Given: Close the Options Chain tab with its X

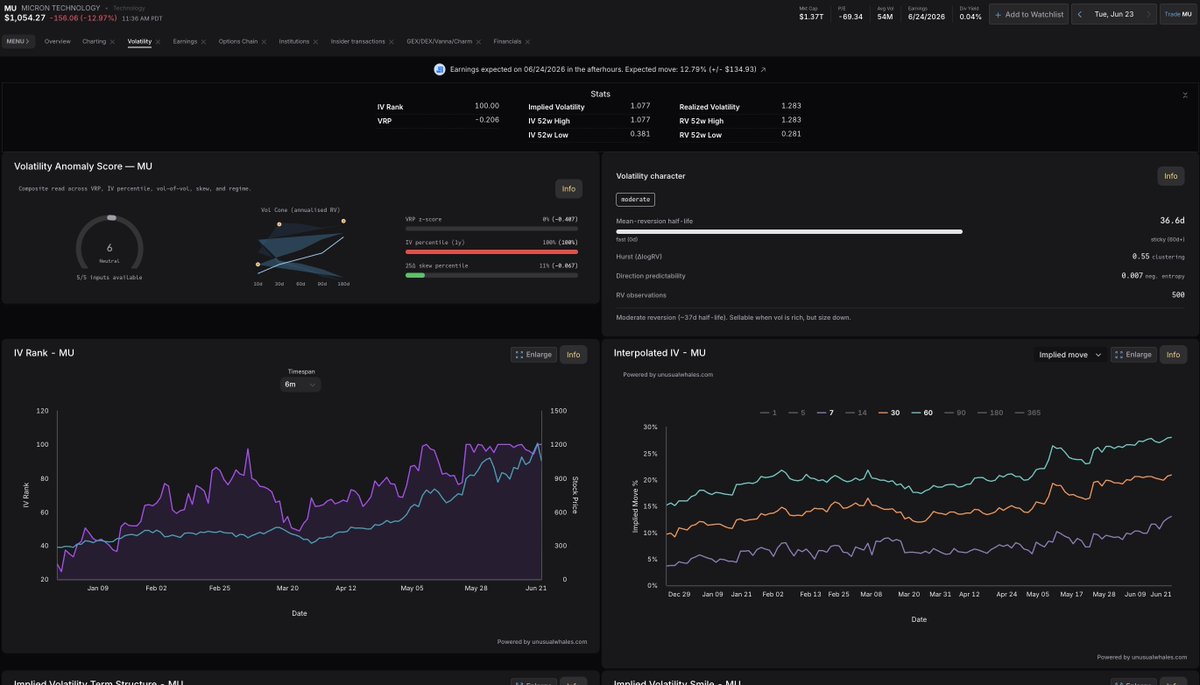Looking at the screenshot, I should click(264, 42).
